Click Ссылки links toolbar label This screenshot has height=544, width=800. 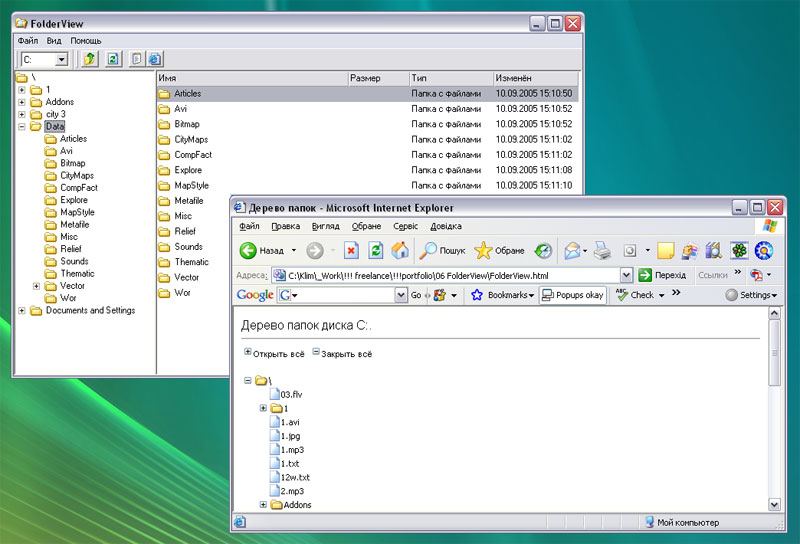click(x=713, y=276)
